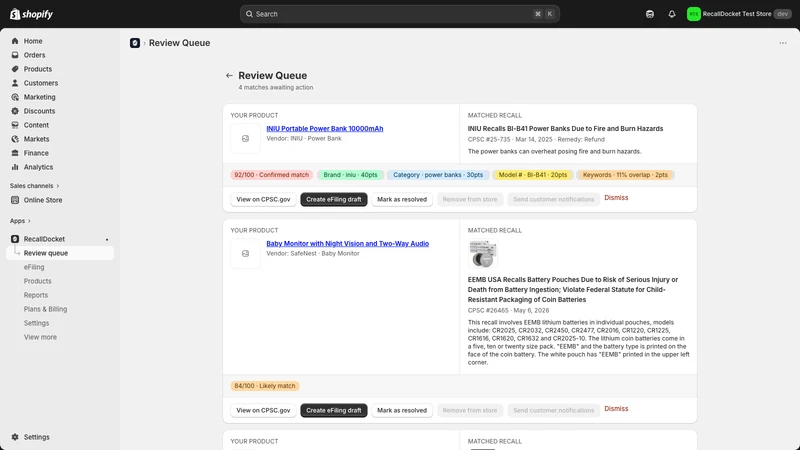Click the Finance bank icon
The height and width of the screenshot is (450, 800).
15,153
